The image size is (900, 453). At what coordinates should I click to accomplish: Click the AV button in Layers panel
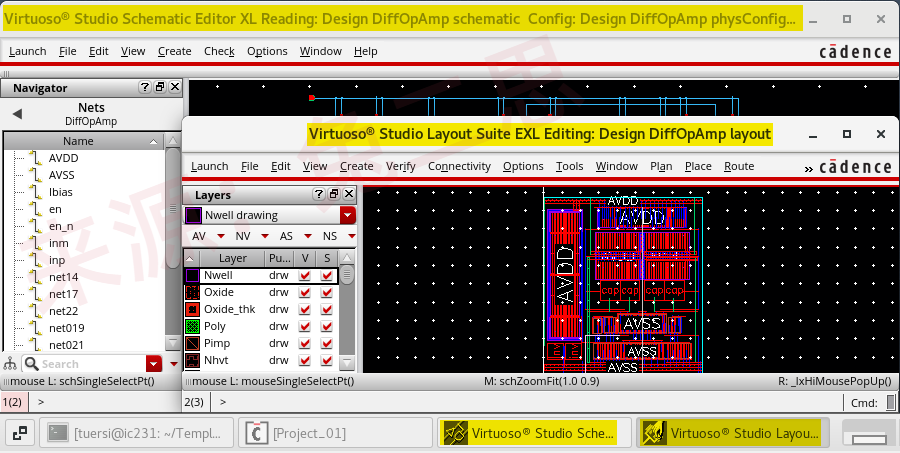point(199,236)
